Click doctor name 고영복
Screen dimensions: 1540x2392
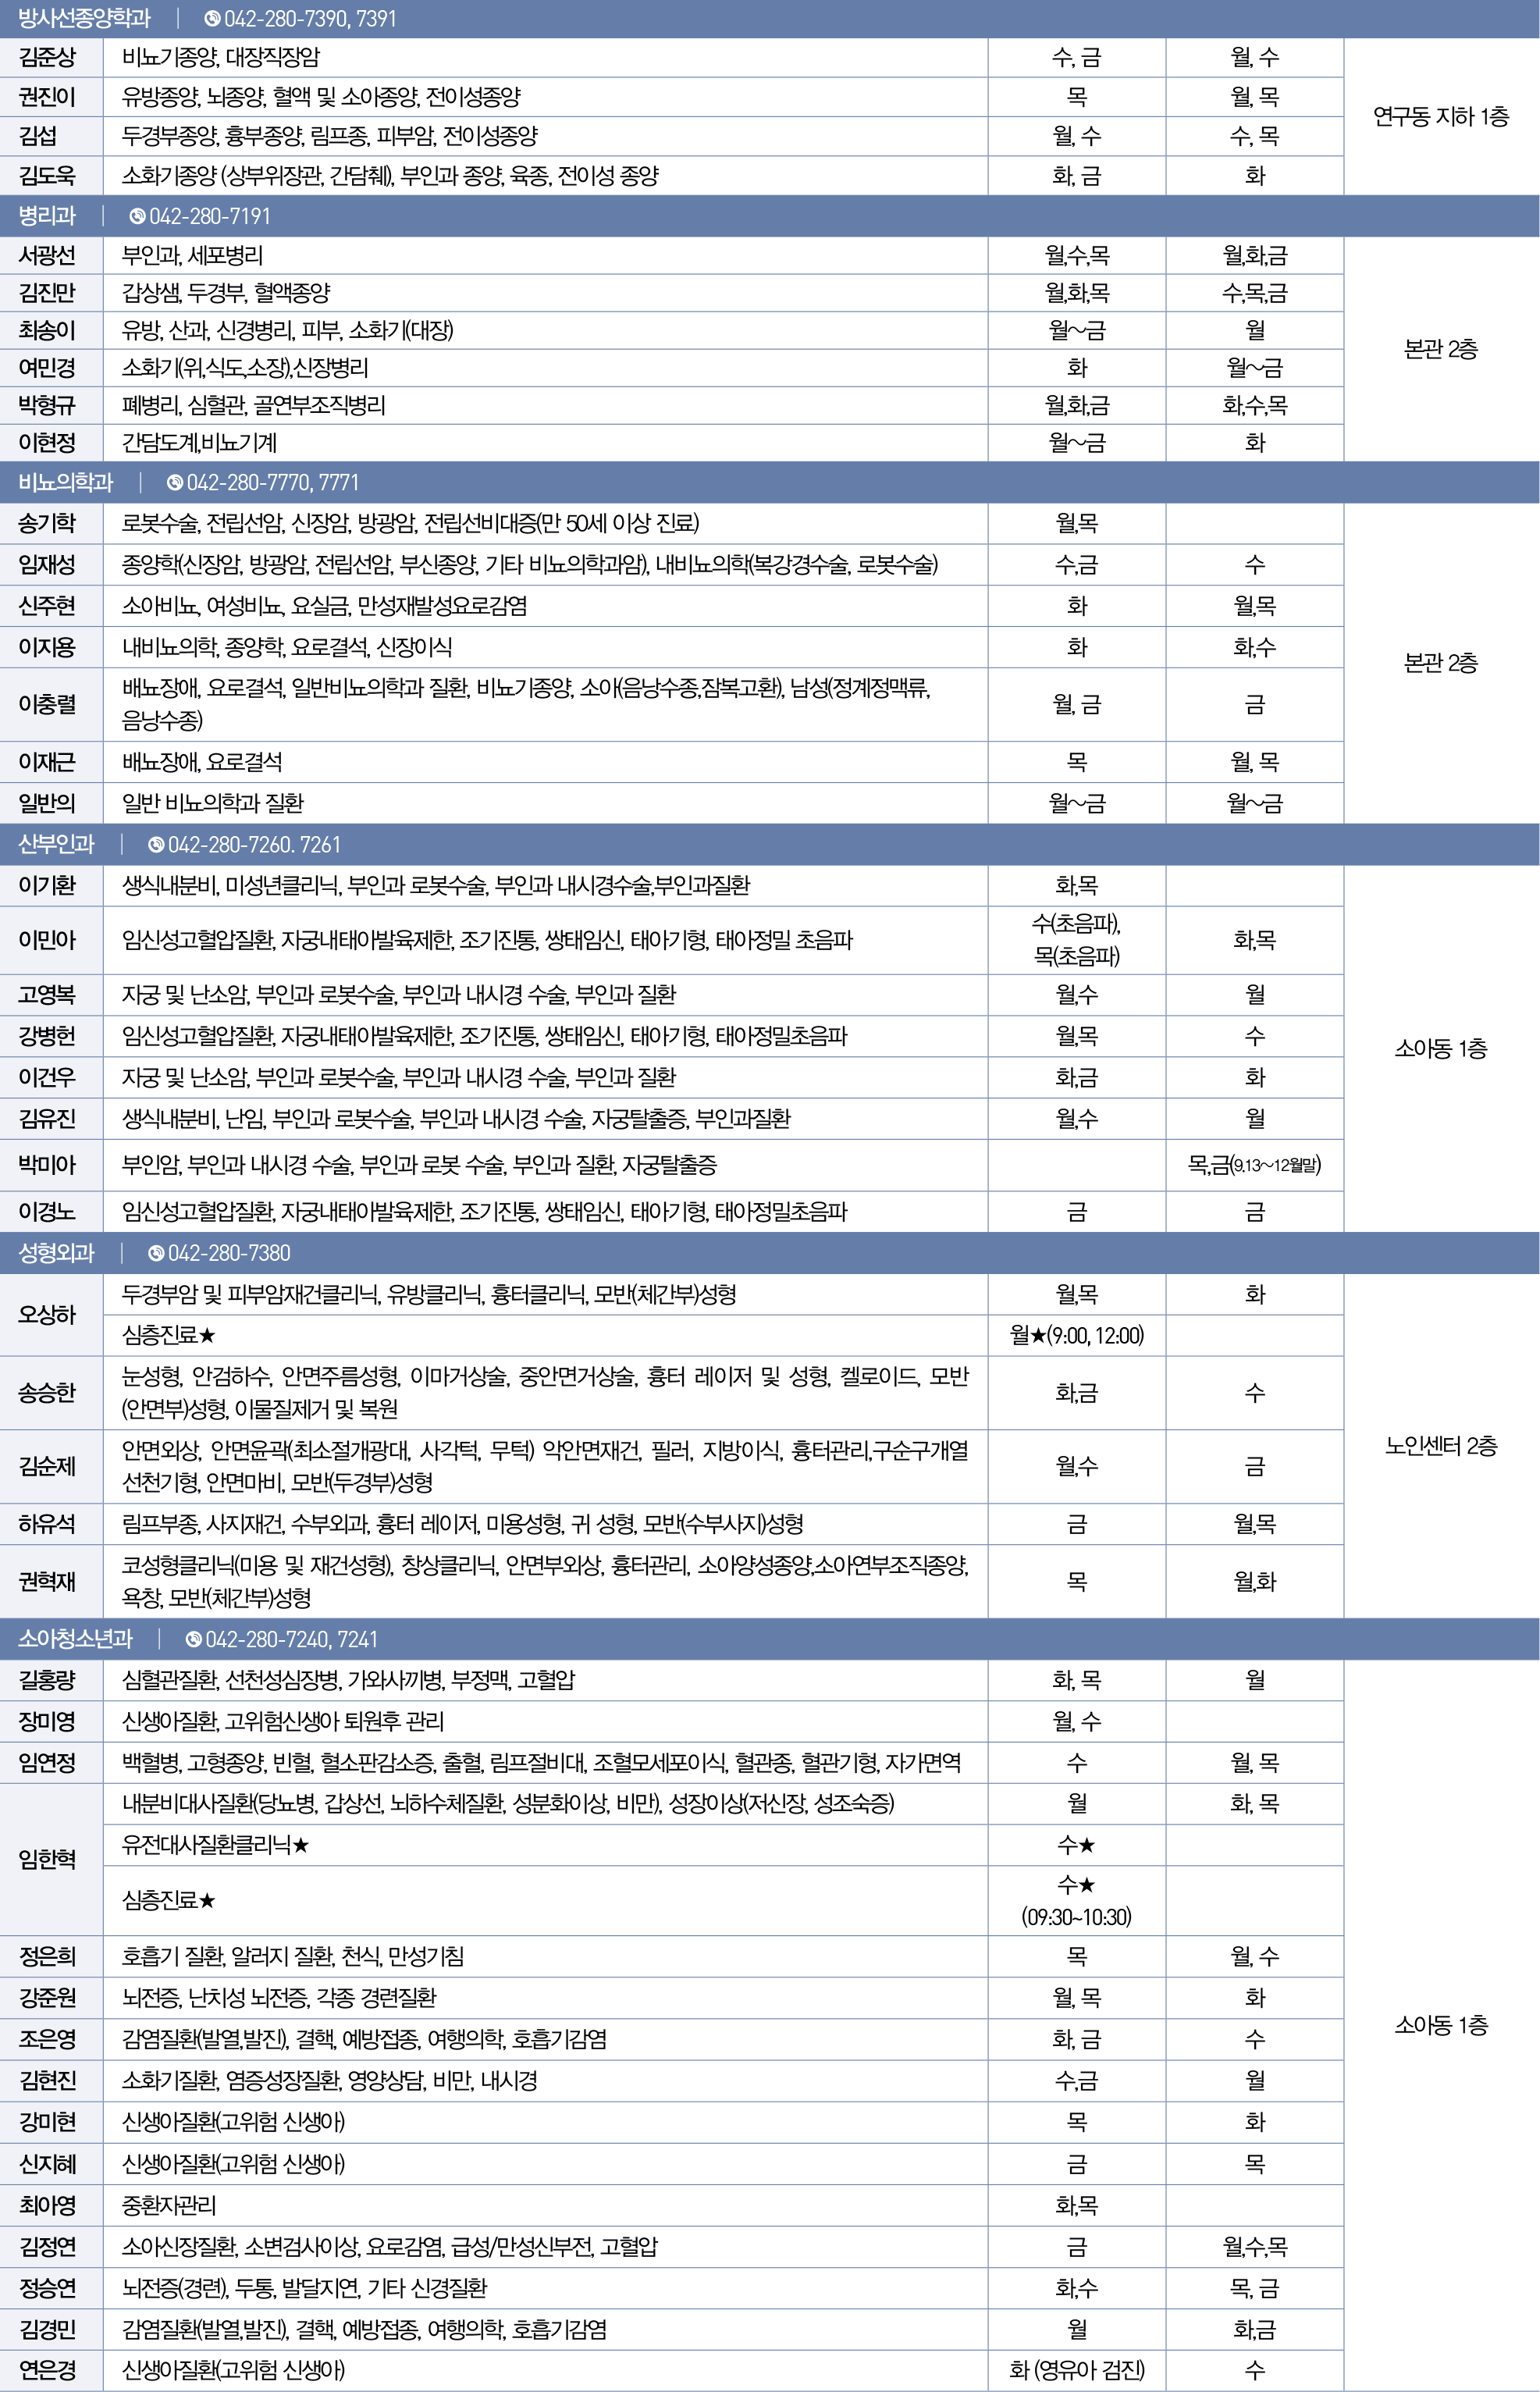point(47,995)
